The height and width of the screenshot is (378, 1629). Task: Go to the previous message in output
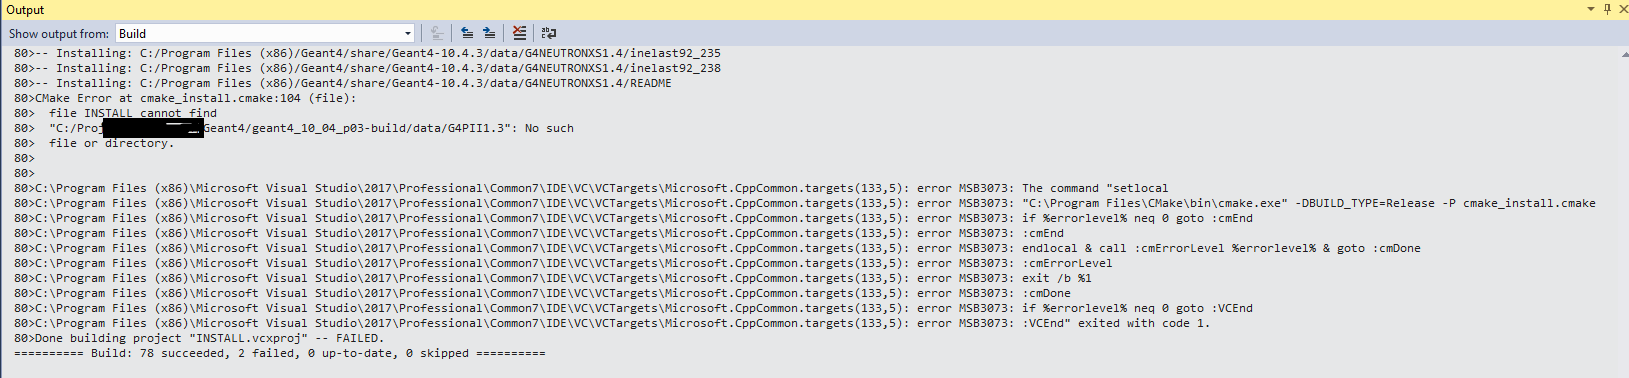(467, 33)
